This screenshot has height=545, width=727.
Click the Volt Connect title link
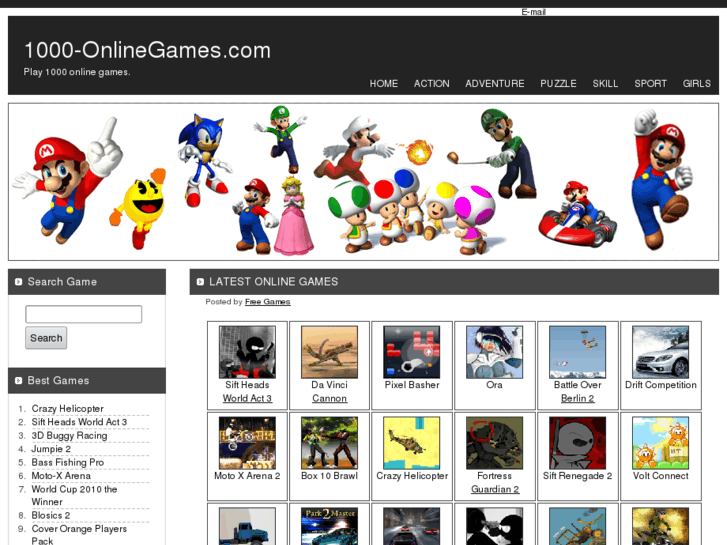[660, 475]
